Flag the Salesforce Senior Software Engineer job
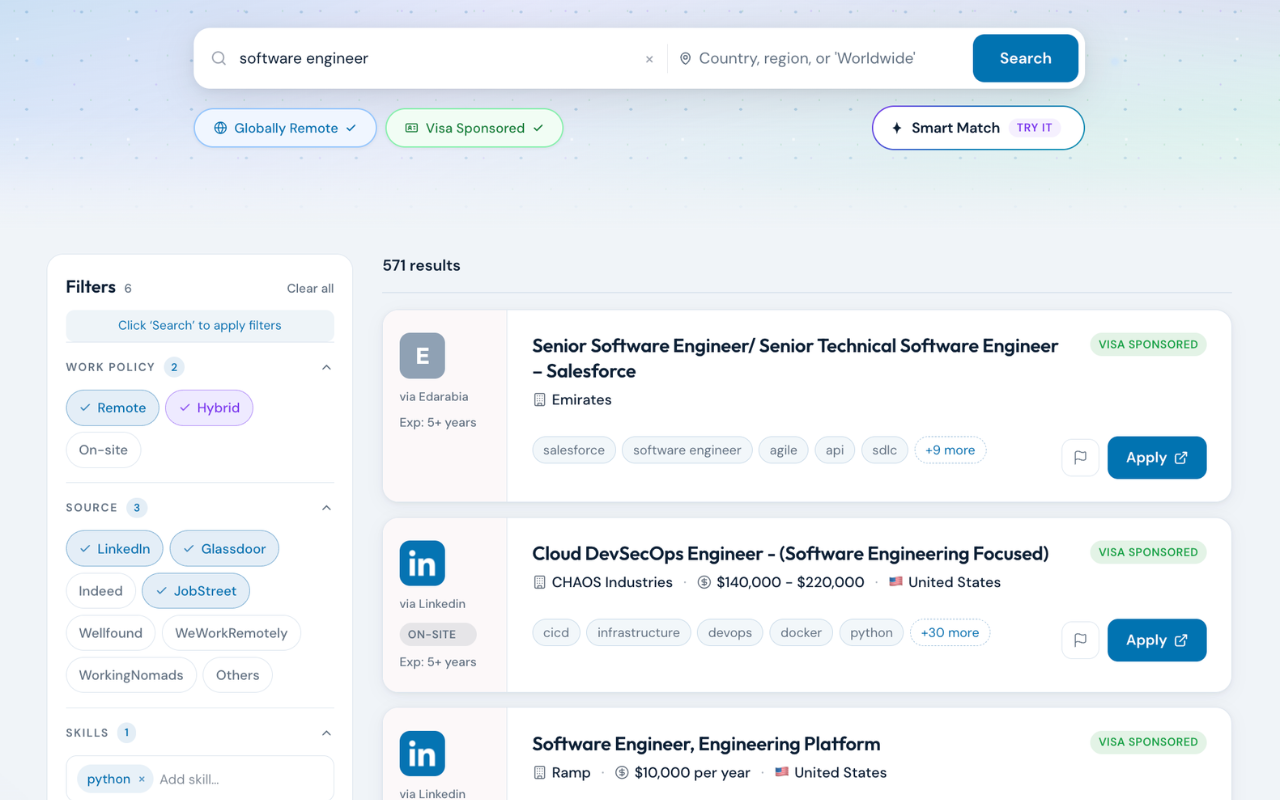The width and height of the screenshot is (1280, 800). click(x=1080, y=457)
